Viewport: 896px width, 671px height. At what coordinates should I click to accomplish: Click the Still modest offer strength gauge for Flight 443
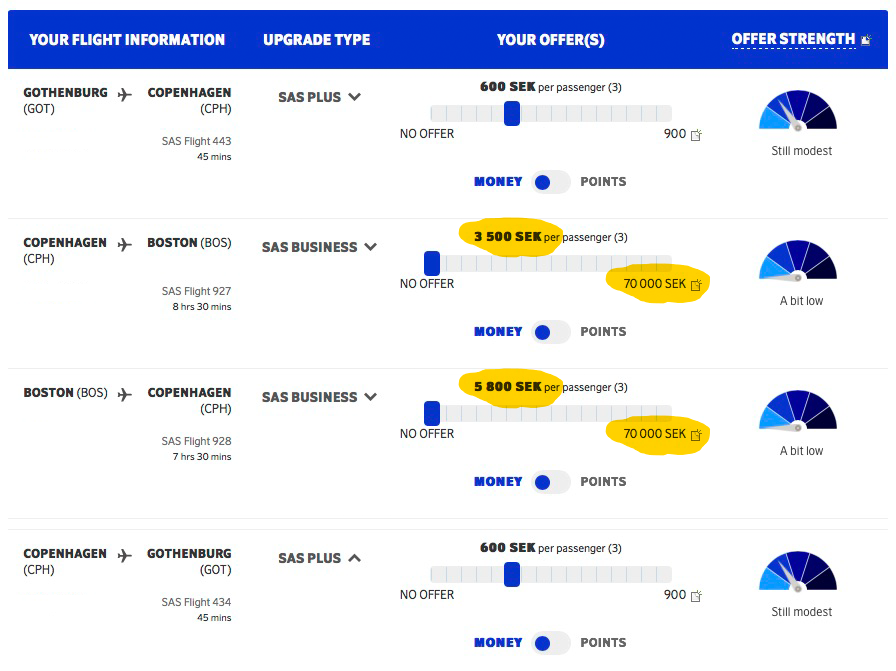(x=798, y=110)
